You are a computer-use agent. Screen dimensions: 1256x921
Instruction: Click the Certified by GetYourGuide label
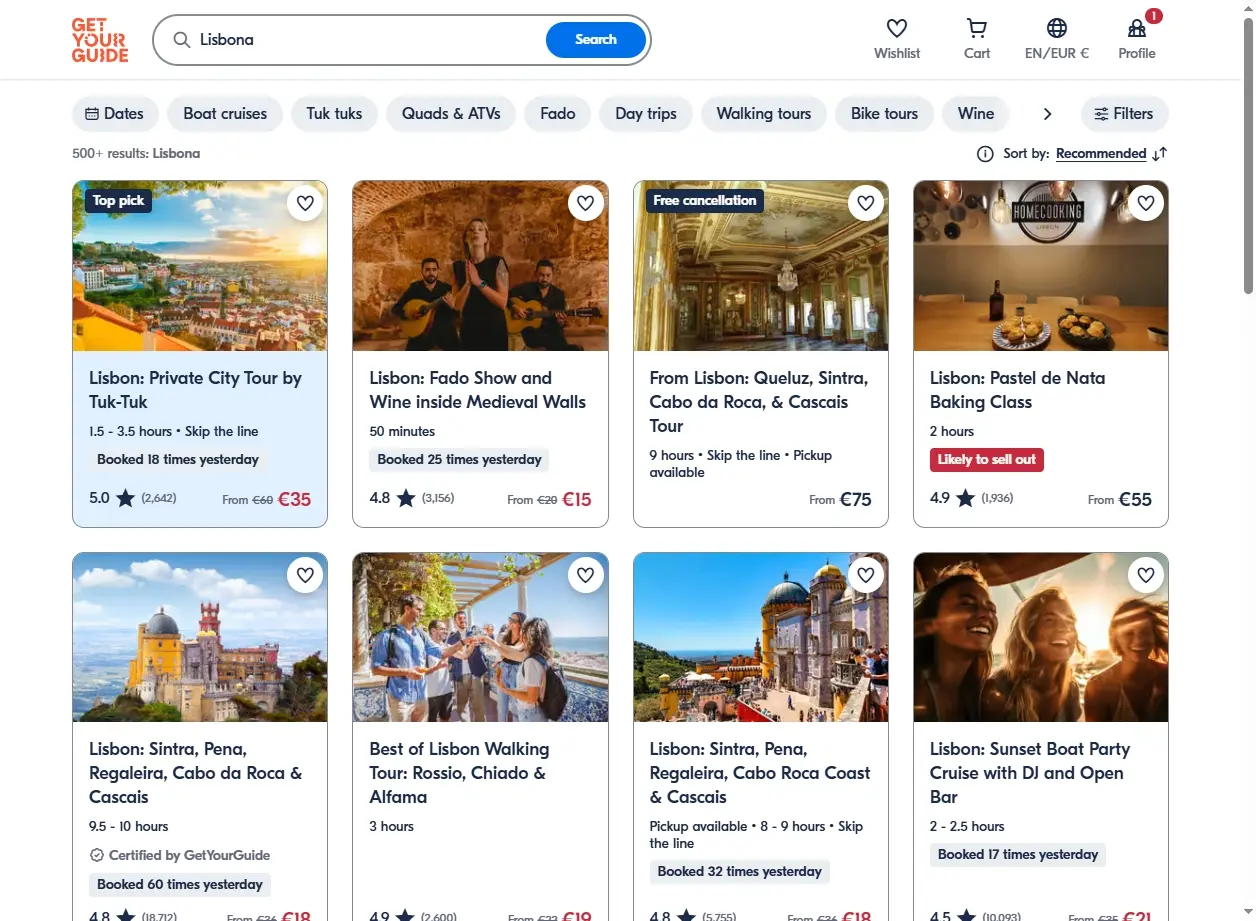point(180,855)
